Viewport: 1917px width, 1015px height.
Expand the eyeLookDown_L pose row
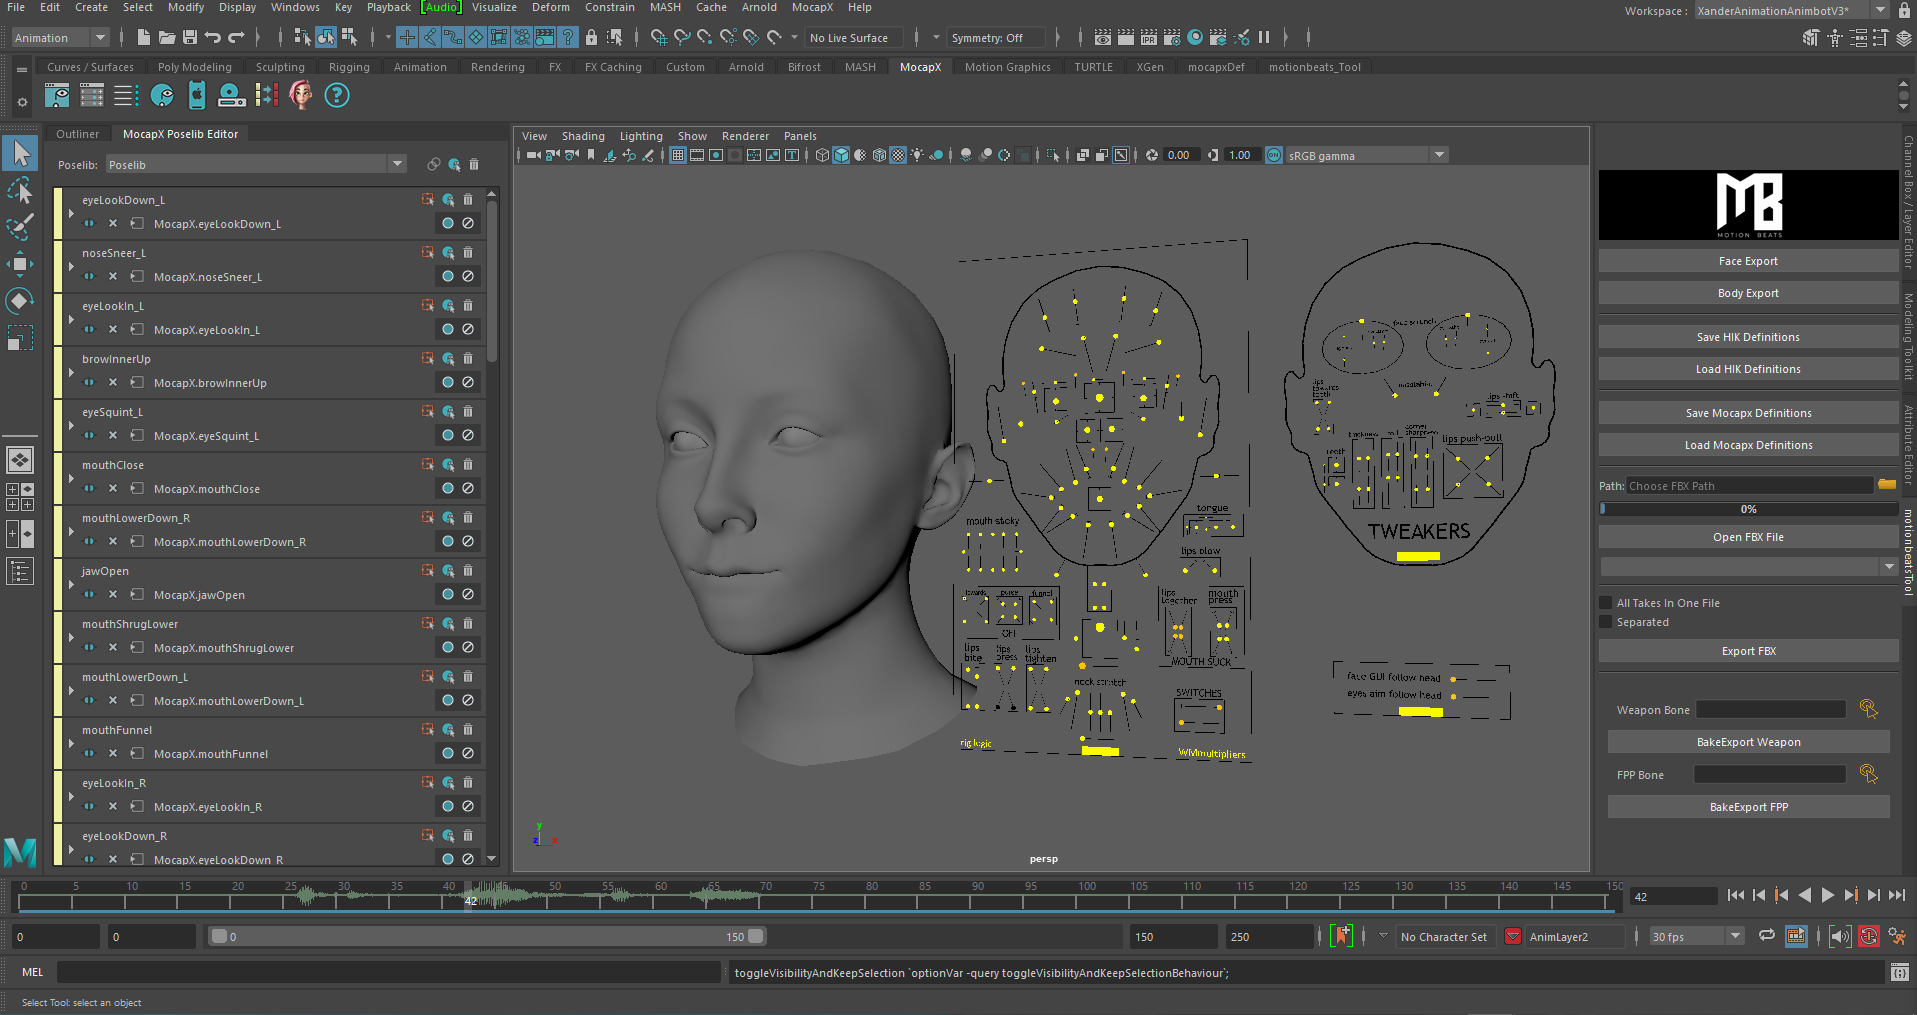71,213
